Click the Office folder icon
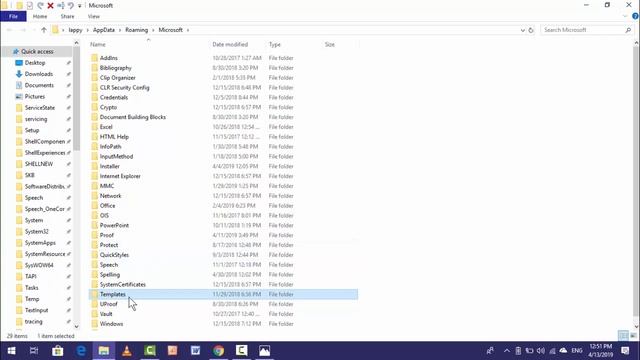 point(94,206)
